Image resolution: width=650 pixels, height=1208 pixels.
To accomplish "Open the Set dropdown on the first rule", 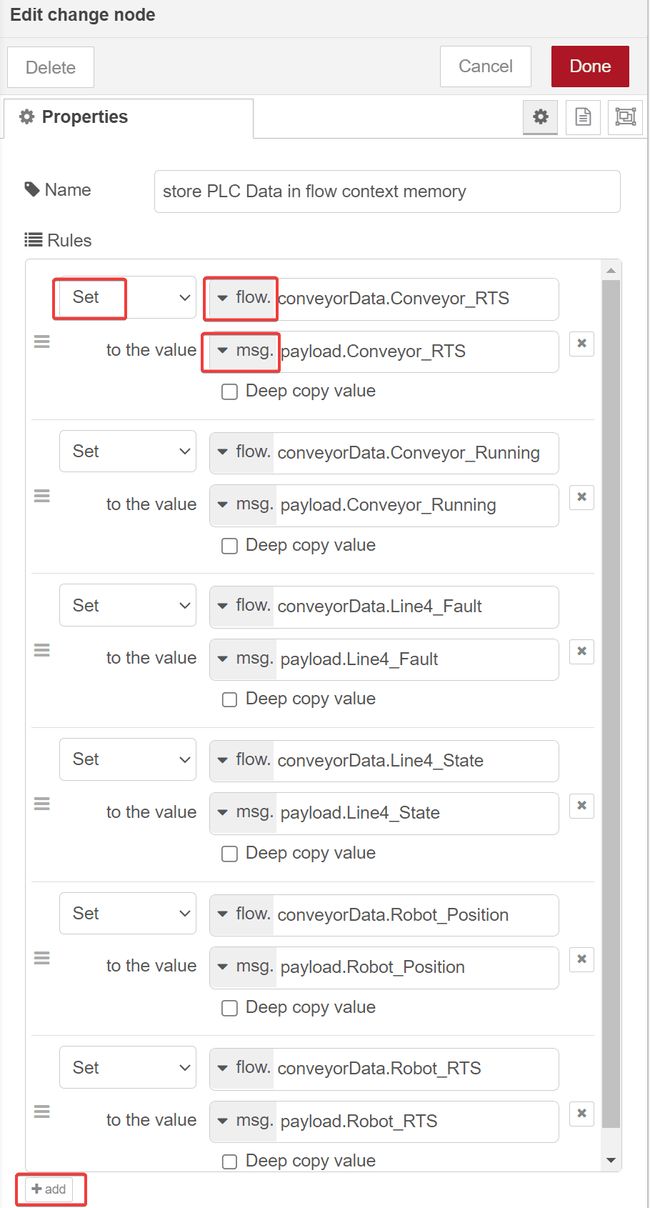I will coord(128,297).
